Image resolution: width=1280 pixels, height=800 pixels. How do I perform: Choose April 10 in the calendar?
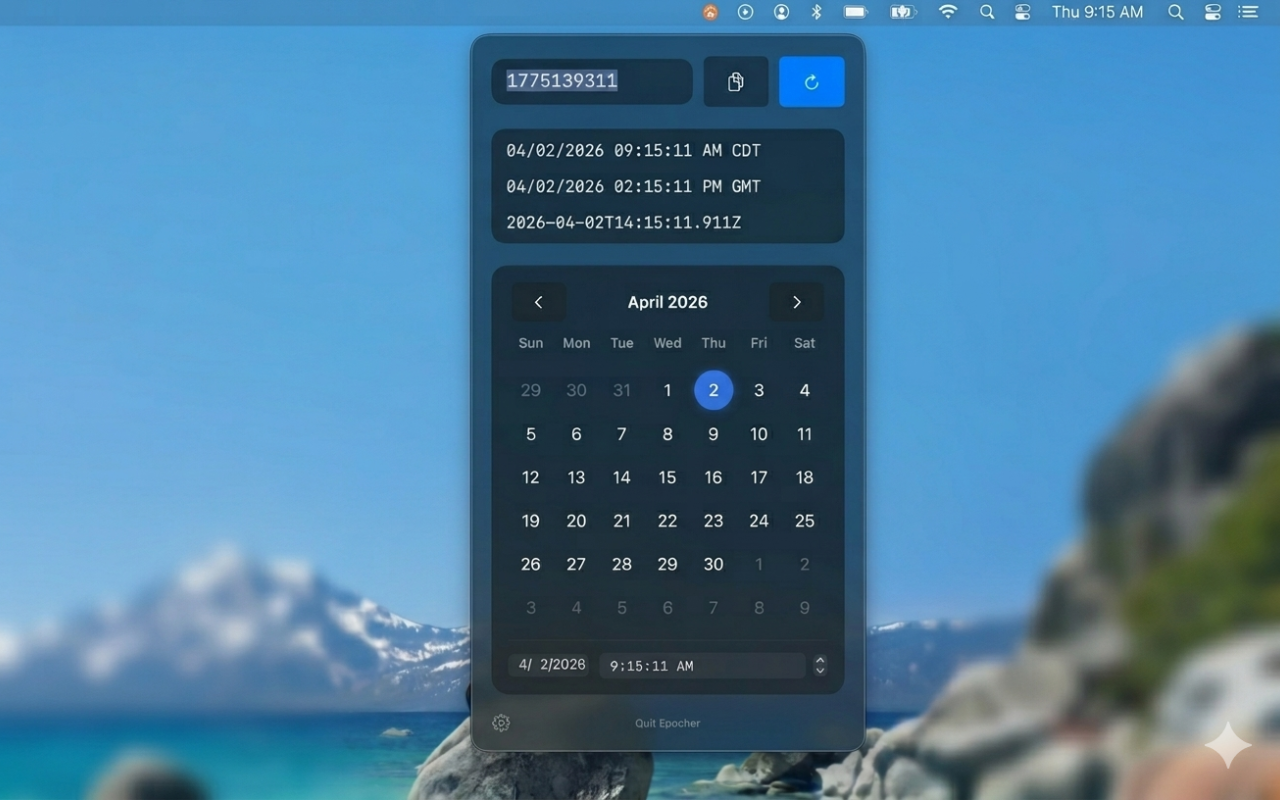pos(759,434)
